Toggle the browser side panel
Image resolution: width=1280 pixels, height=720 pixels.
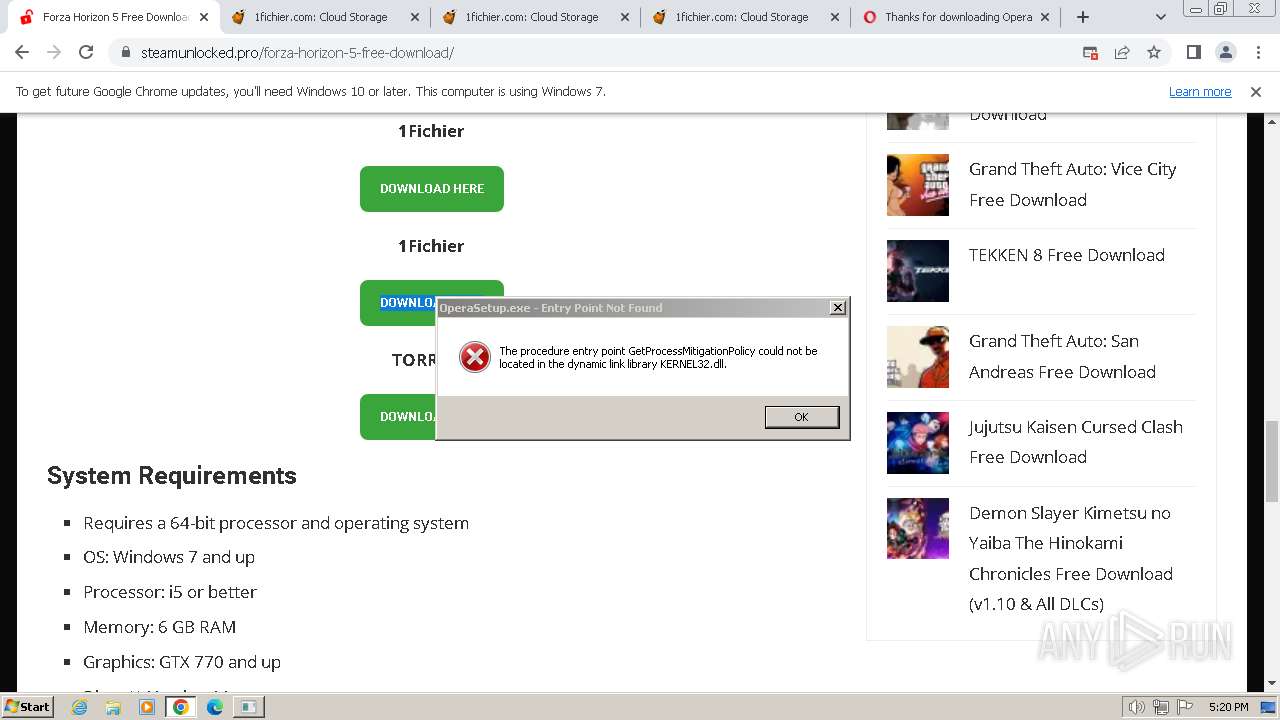pos(1193,53)
